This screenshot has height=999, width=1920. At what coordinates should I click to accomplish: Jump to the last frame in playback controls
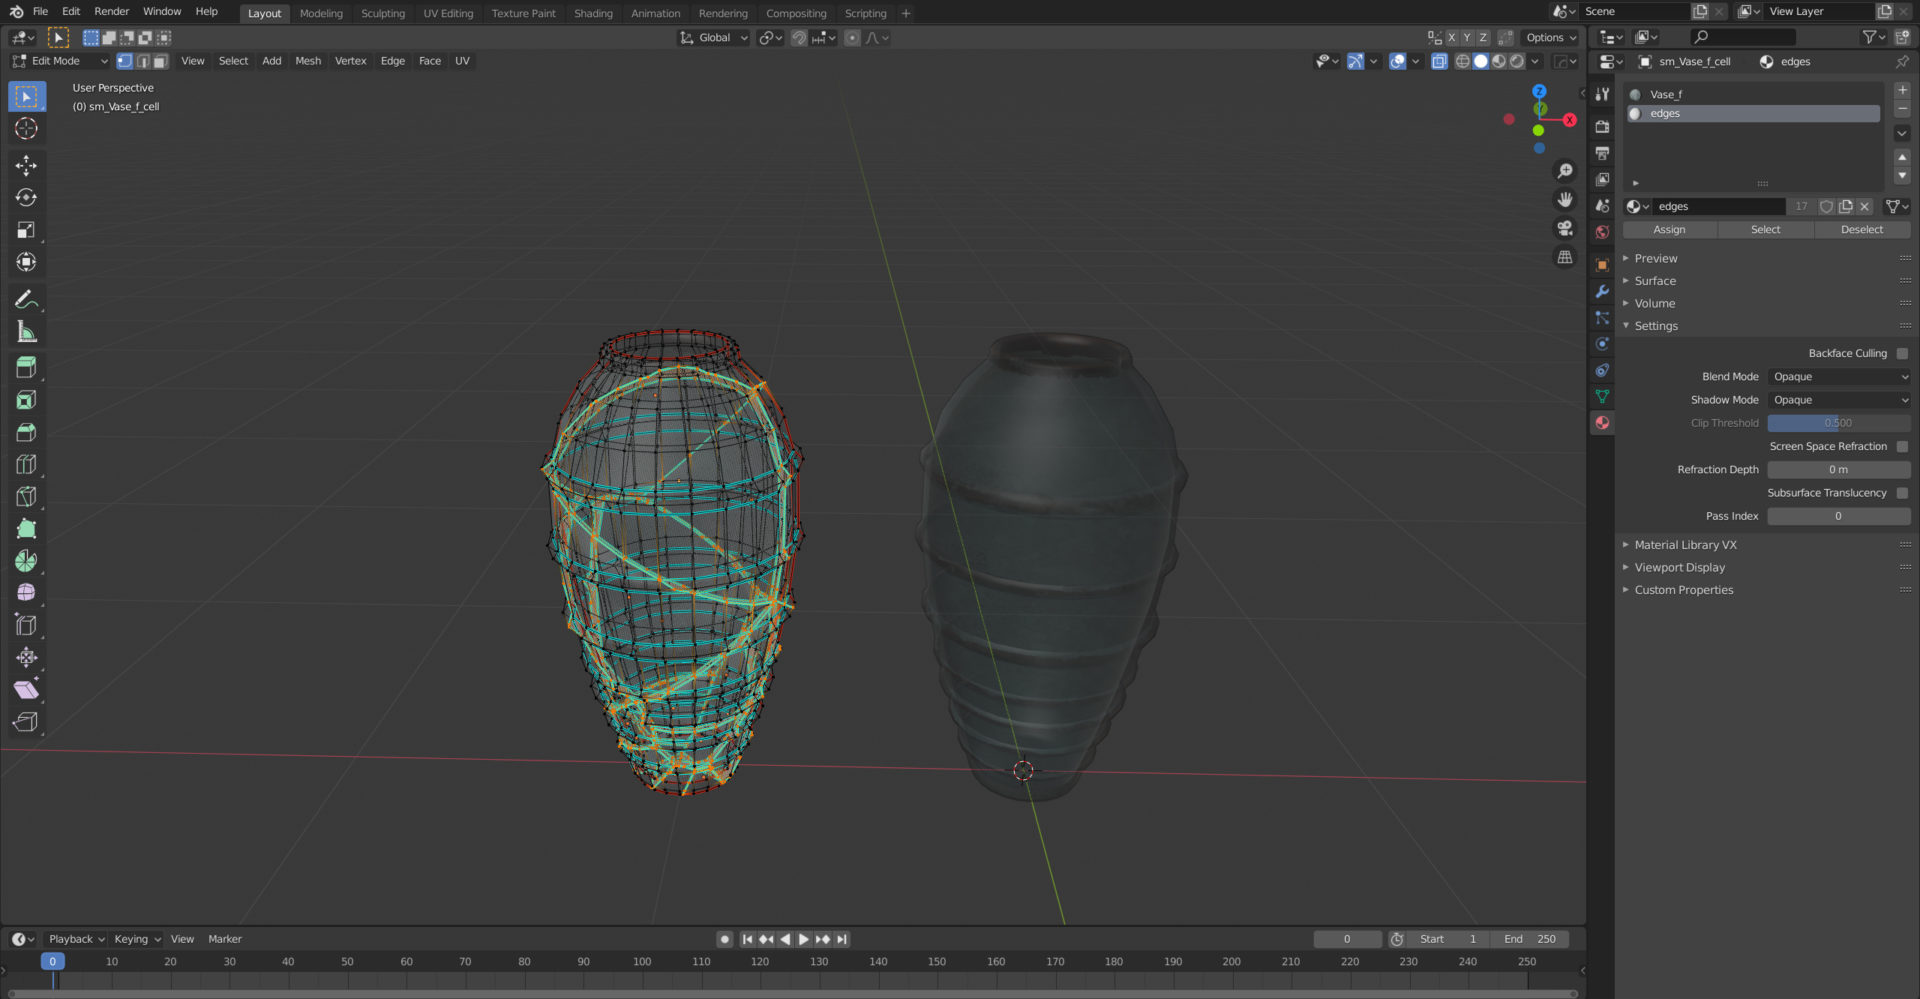841,939
